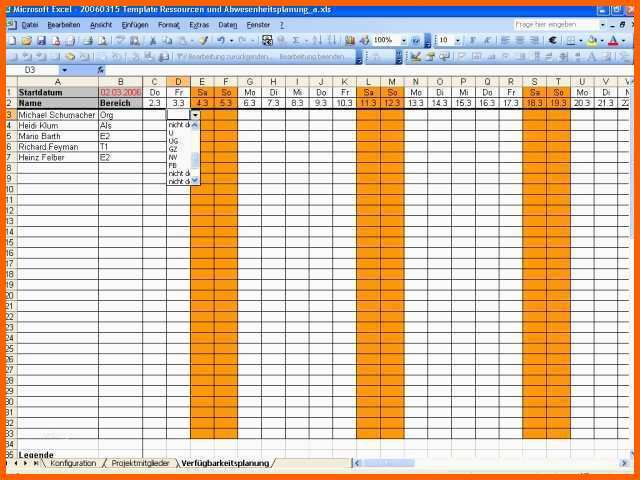
Task: Open the font size 10 dropdown
Action: pyautogui.click(x=458, y=40)
